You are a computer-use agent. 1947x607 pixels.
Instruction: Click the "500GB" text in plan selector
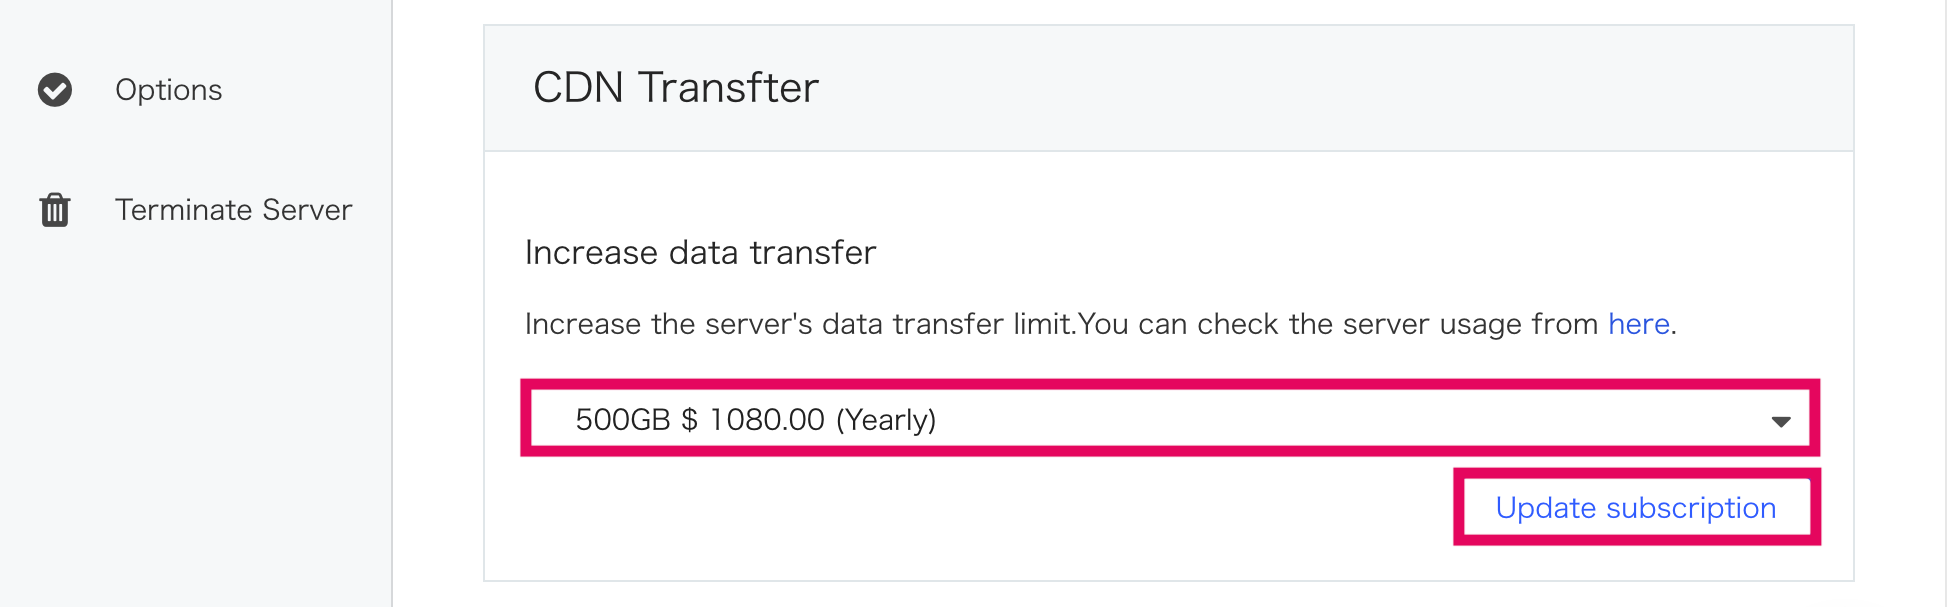point(622,419)
